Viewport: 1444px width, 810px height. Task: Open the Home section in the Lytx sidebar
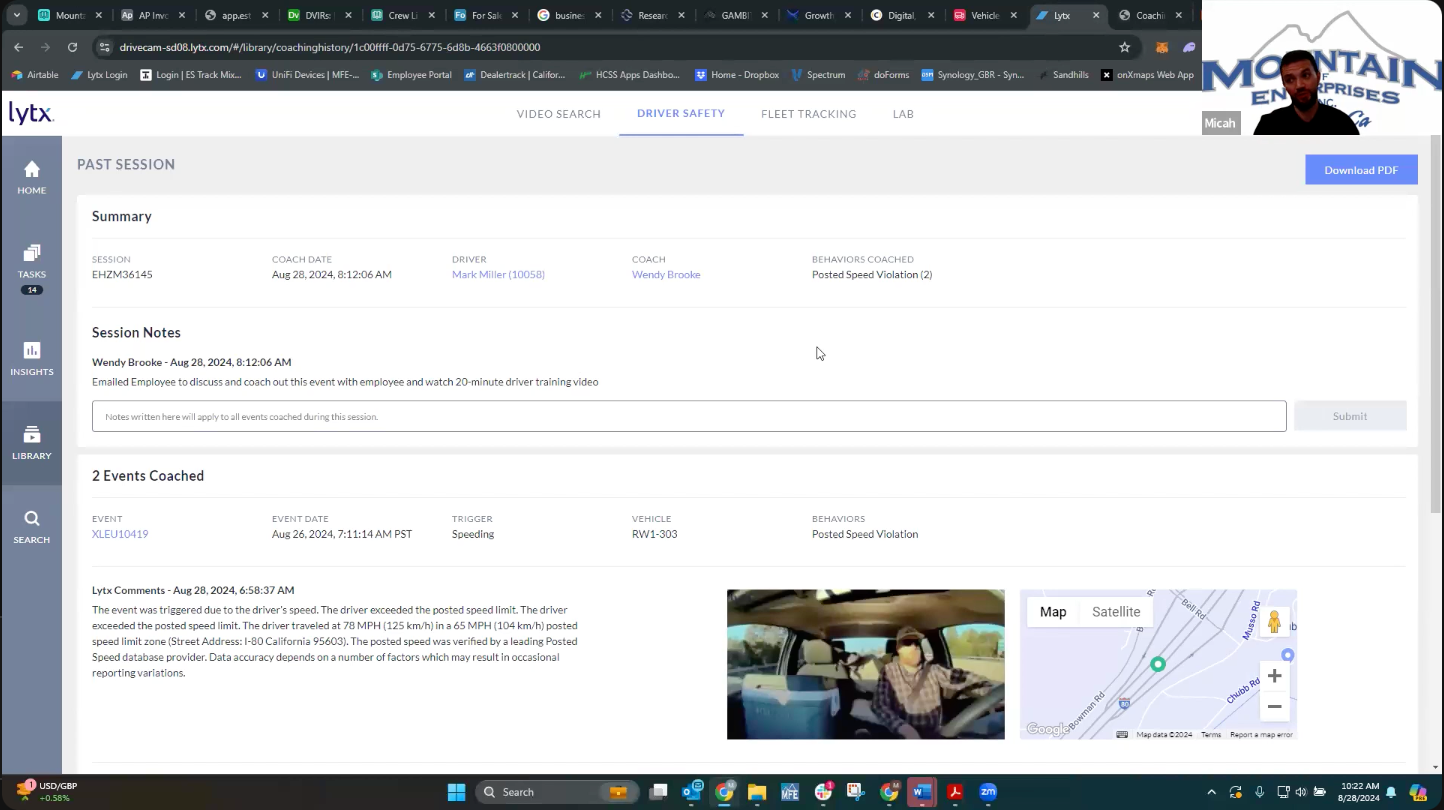31,177
